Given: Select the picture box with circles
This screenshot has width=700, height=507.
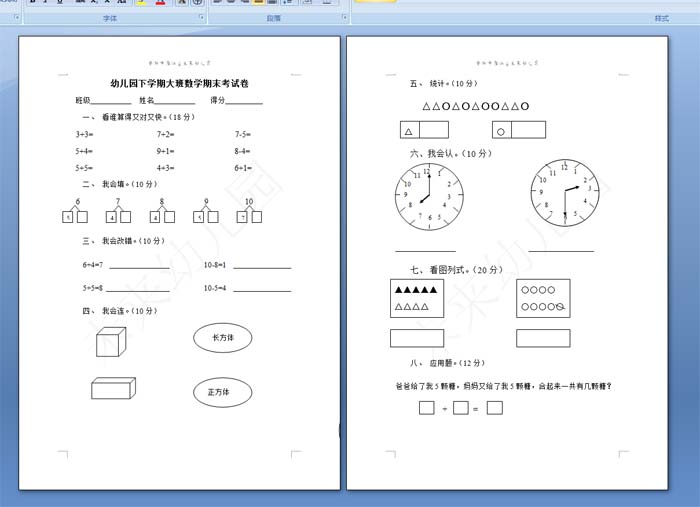Looking at the screenshot, I should (x=543, y=299).
